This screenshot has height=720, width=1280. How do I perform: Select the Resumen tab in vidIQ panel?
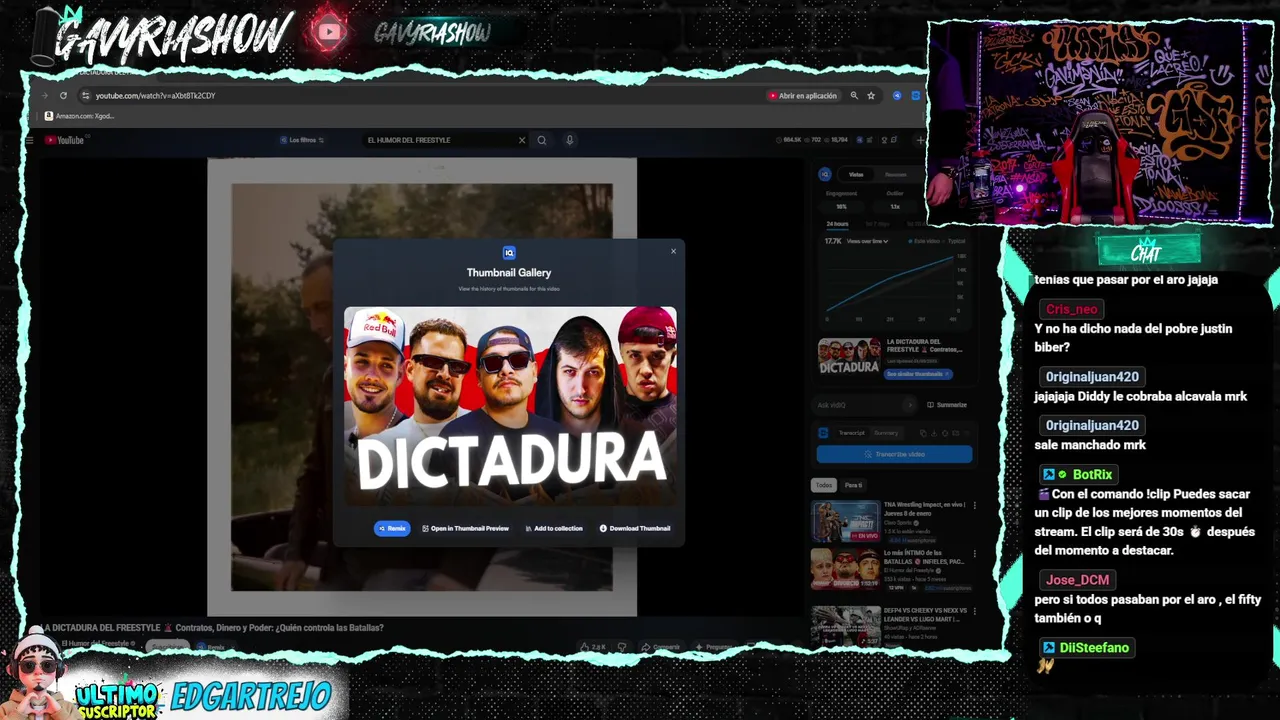click(x=896, y=174)
